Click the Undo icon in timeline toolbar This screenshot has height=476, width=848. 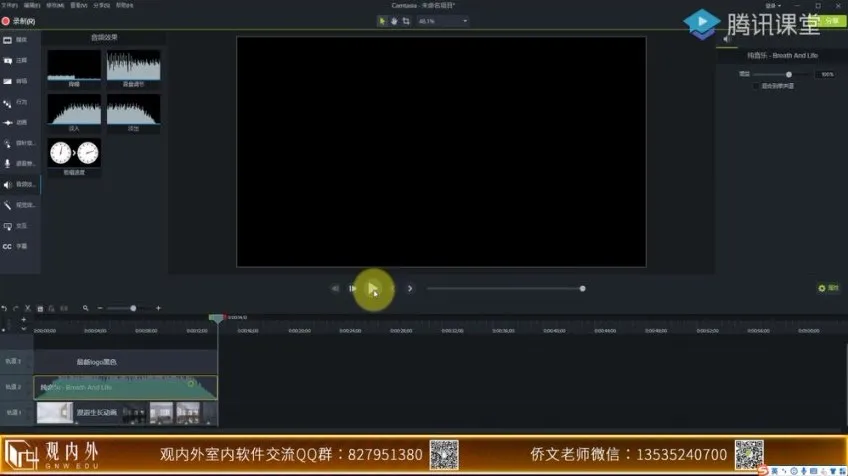tap(4, 308)
